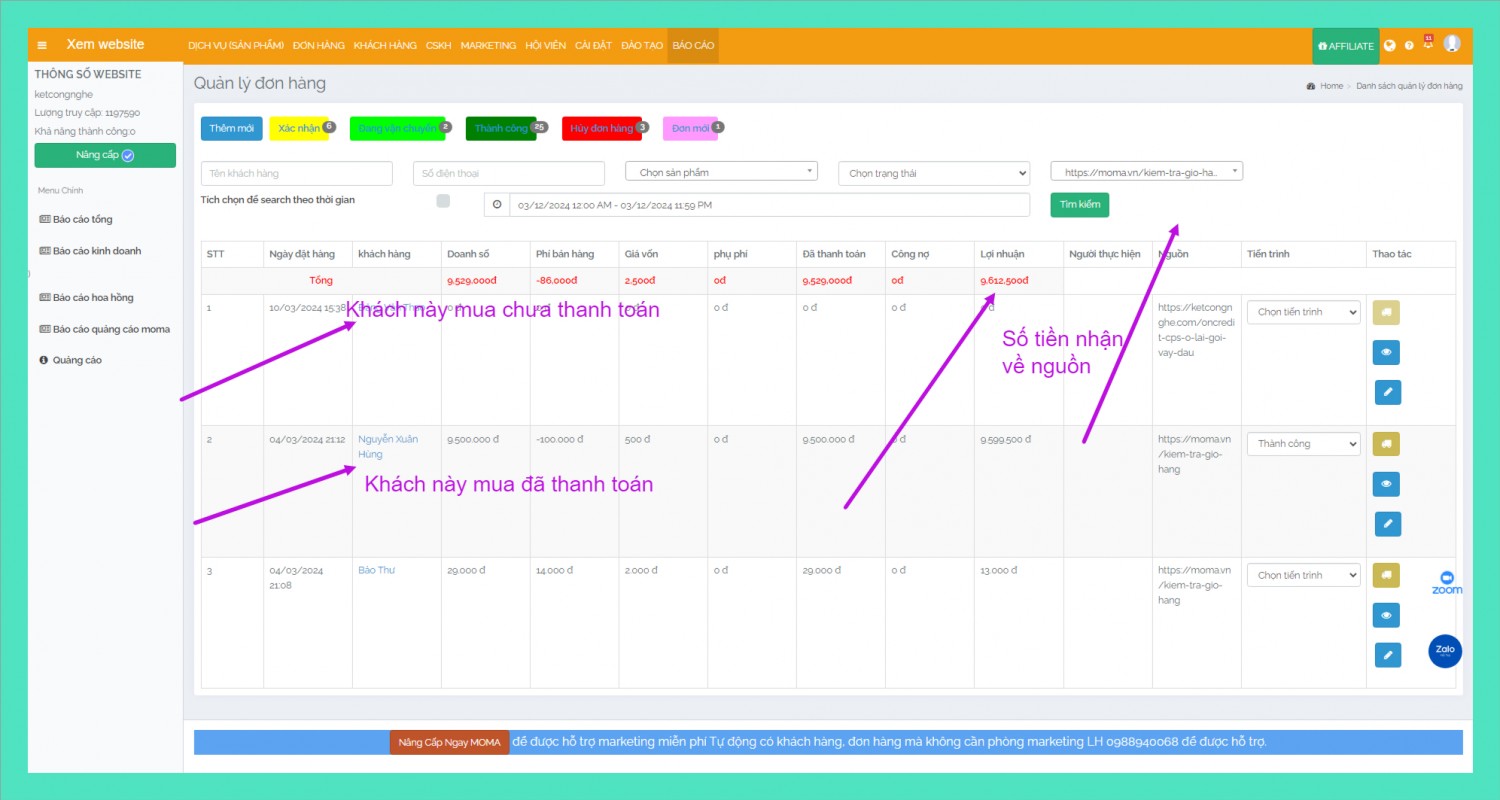The height and width of the screenshot is (800, 1500).
Task: Open the 'Chọn sản phẩm' dropdown
Action: point(721,172)
